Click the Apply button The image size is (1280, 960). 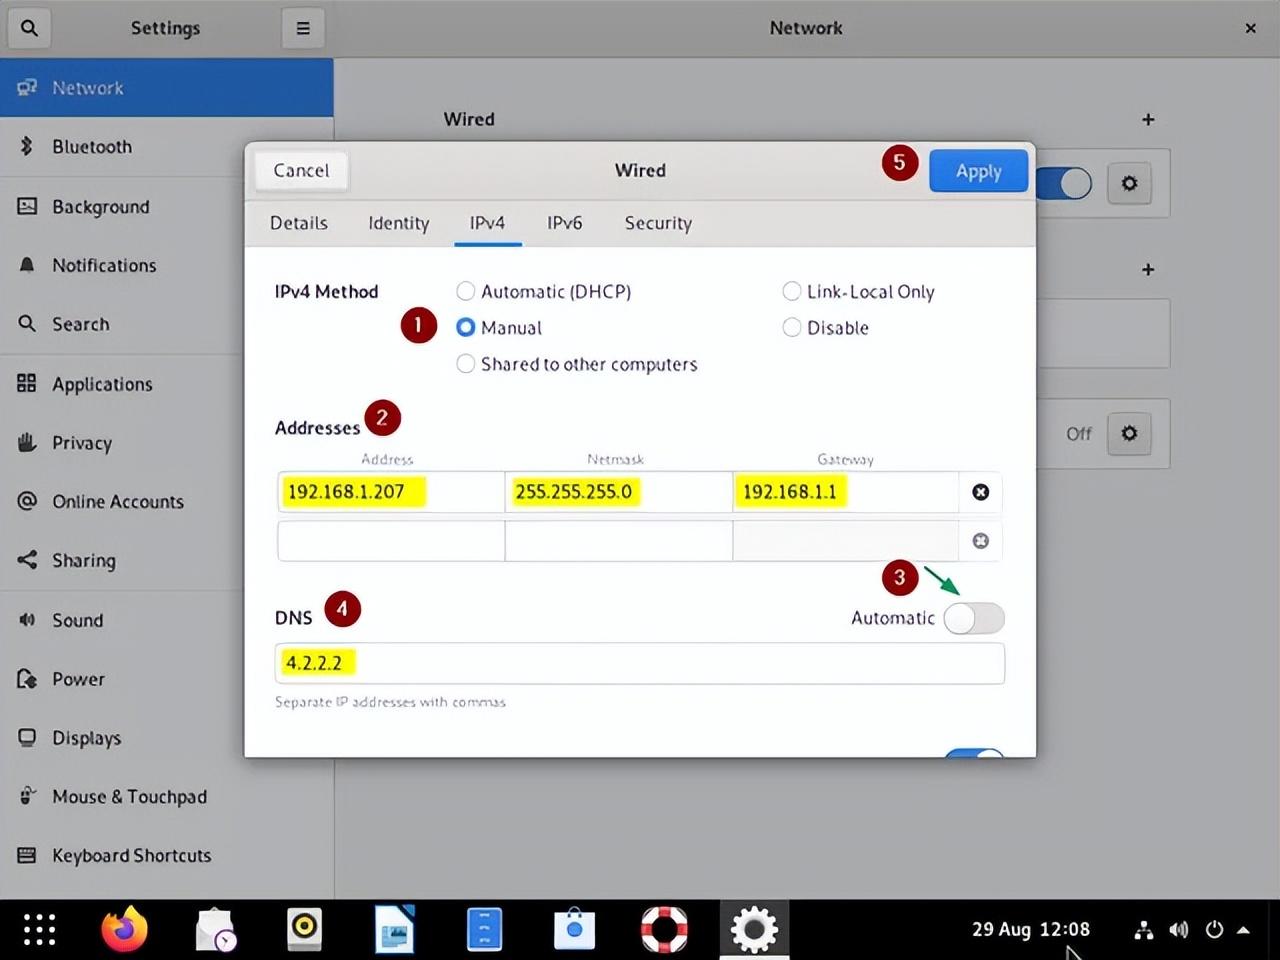click(978, 171)
